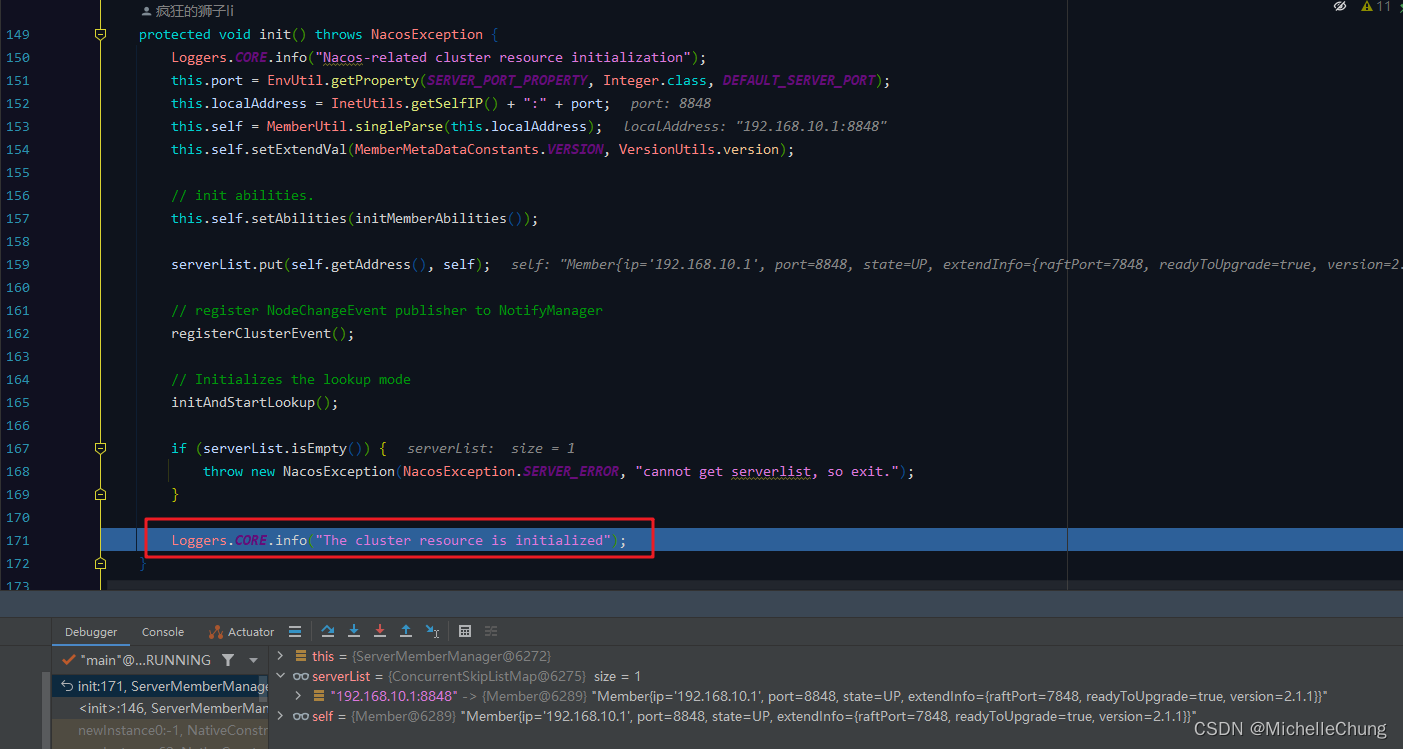
Task: Click line number 149 in gutter
Action: (x=18, y=34)
